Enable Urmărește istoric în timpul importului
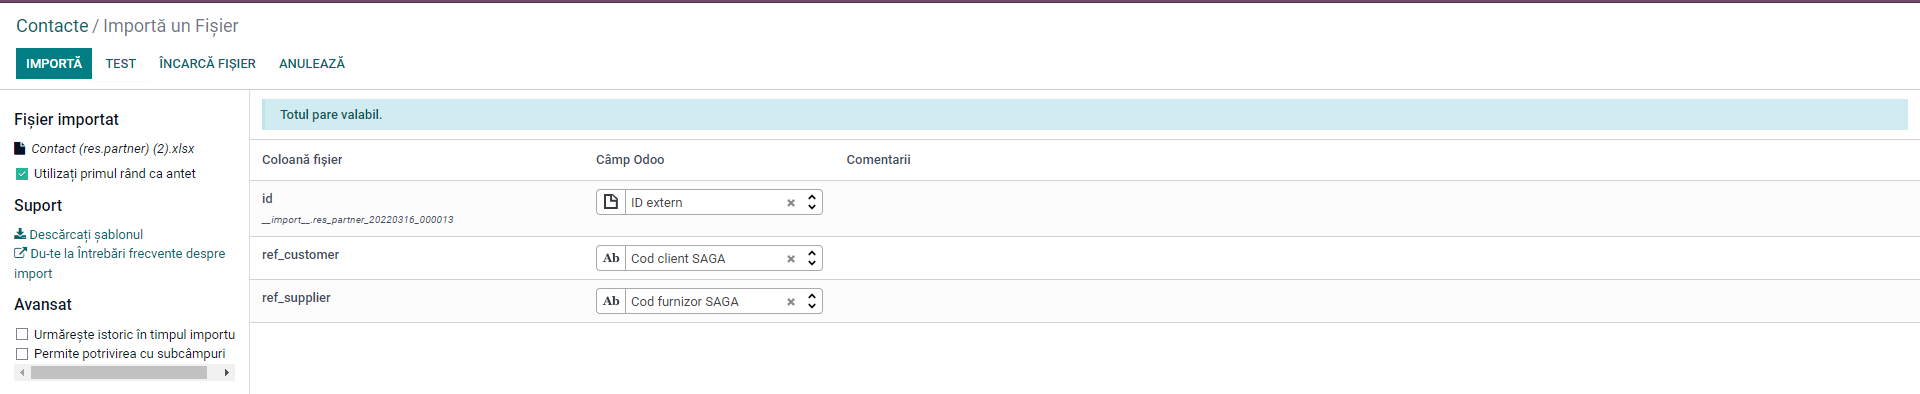 click(22, 335)
